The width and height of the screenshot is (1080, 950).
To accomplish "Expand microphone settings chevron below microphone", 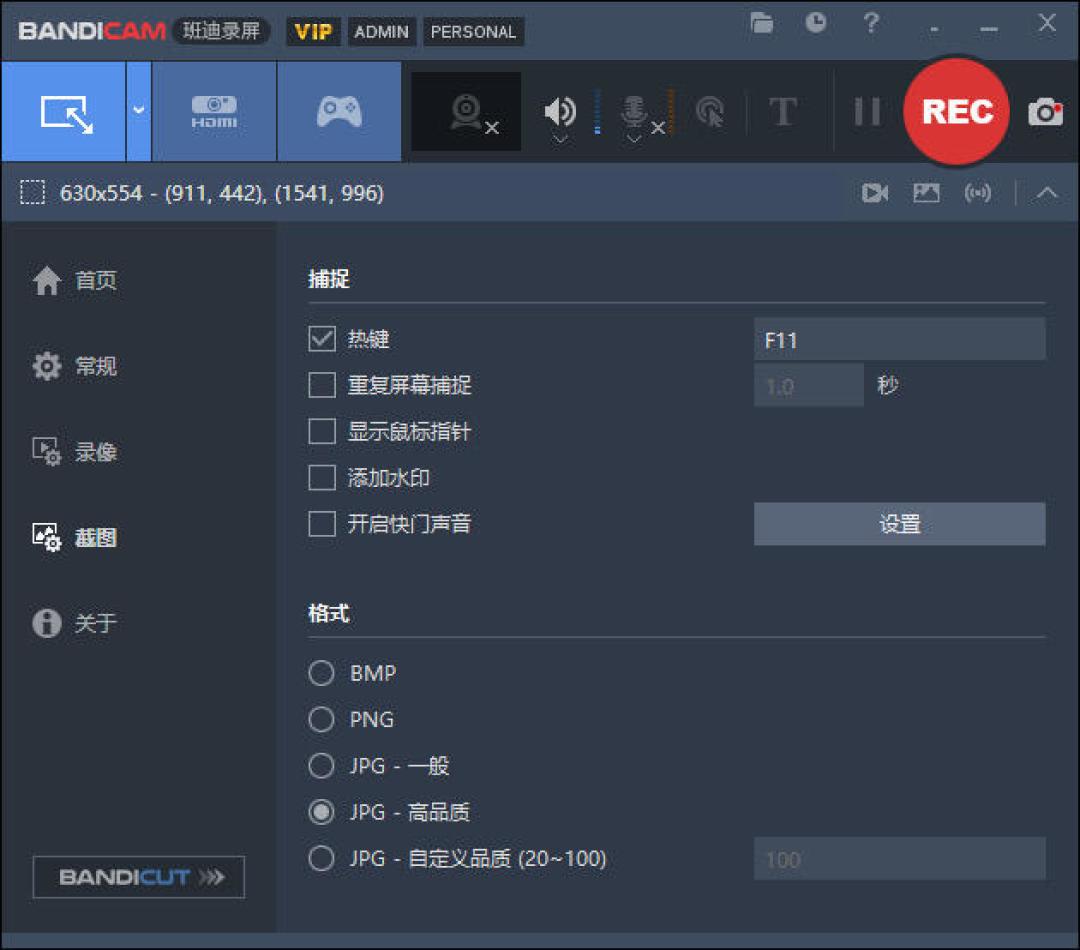I will (x=634, y=139).
